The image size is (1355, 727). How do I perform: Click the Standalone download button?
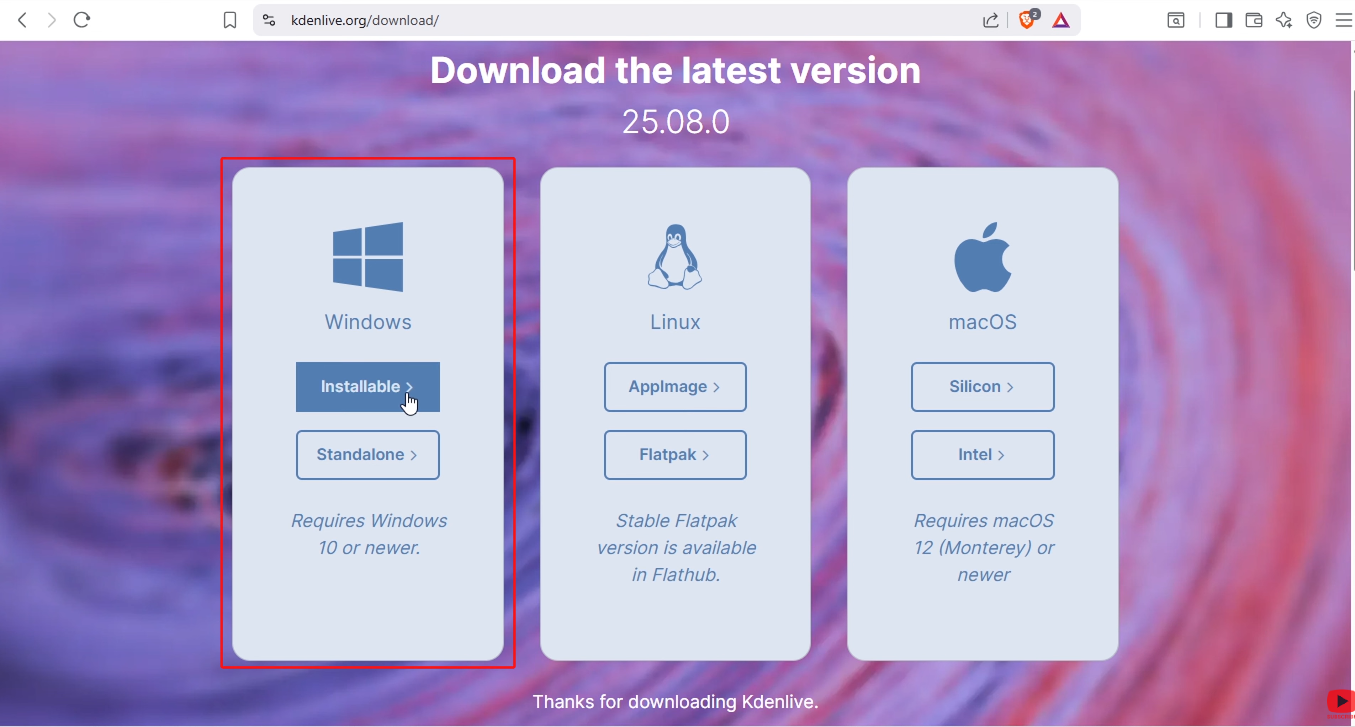click(368, 455)
